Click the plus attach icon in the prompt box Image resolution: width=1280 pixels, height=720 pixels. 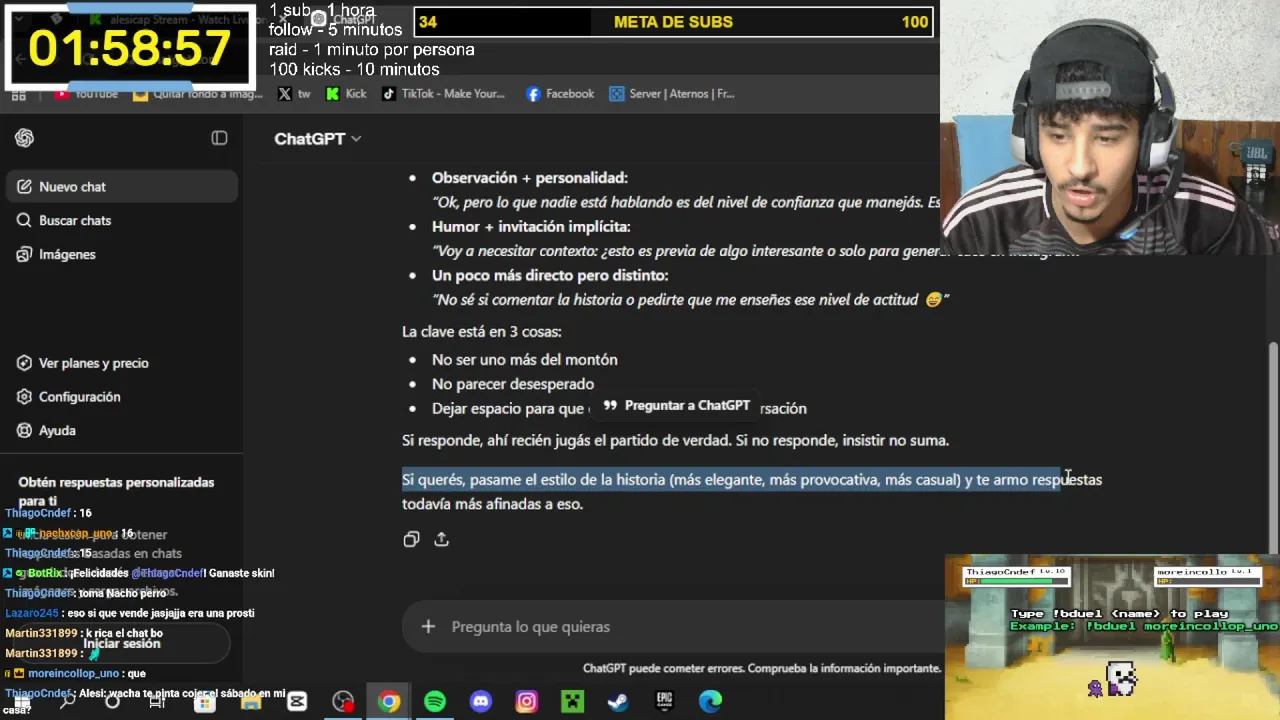(x=428, y=627)
